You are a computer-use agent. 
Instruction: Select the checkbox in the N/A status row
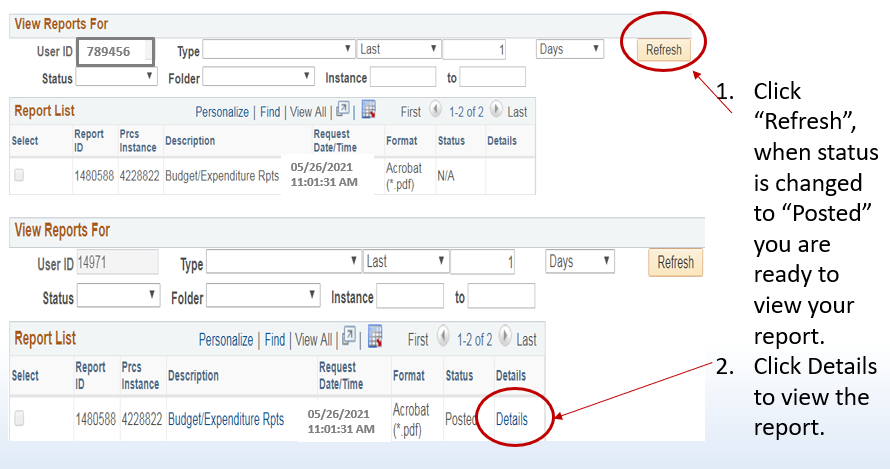tap(19, 175)
